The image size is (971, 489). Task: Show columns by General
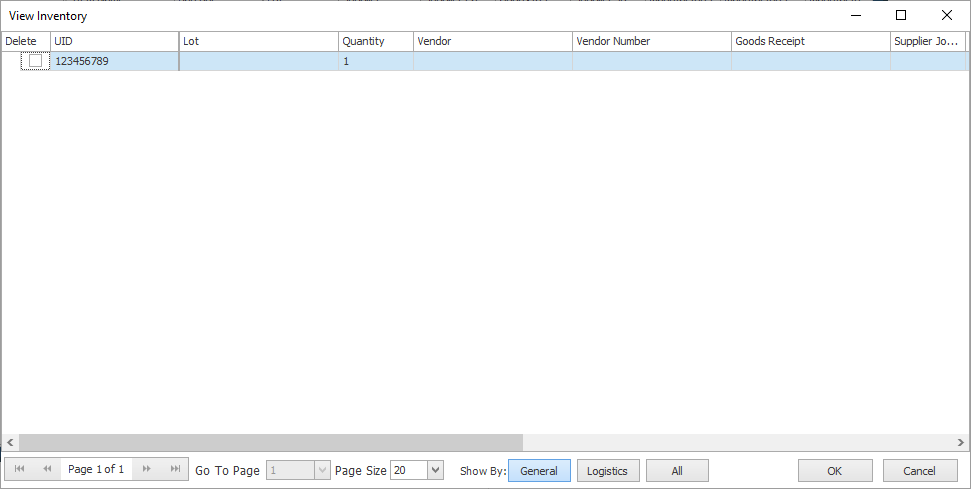tap(539, 471)
